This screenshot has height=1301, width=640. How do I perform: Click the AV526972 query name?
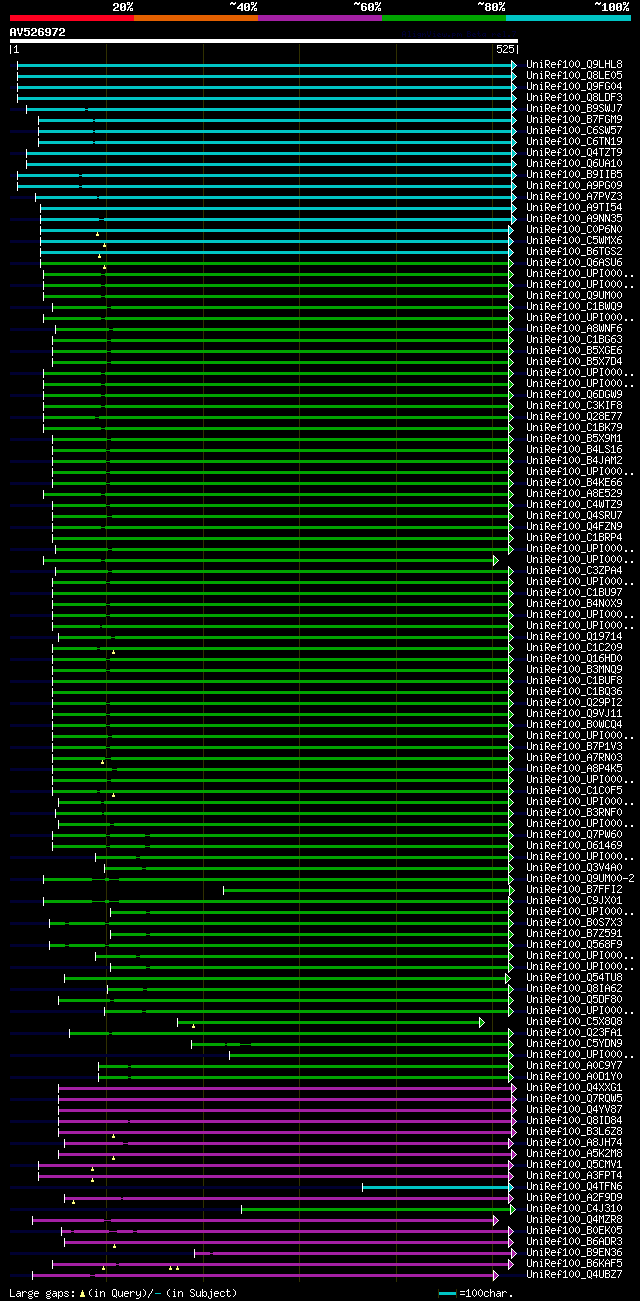pyautogui.click(x=38, y=32)
